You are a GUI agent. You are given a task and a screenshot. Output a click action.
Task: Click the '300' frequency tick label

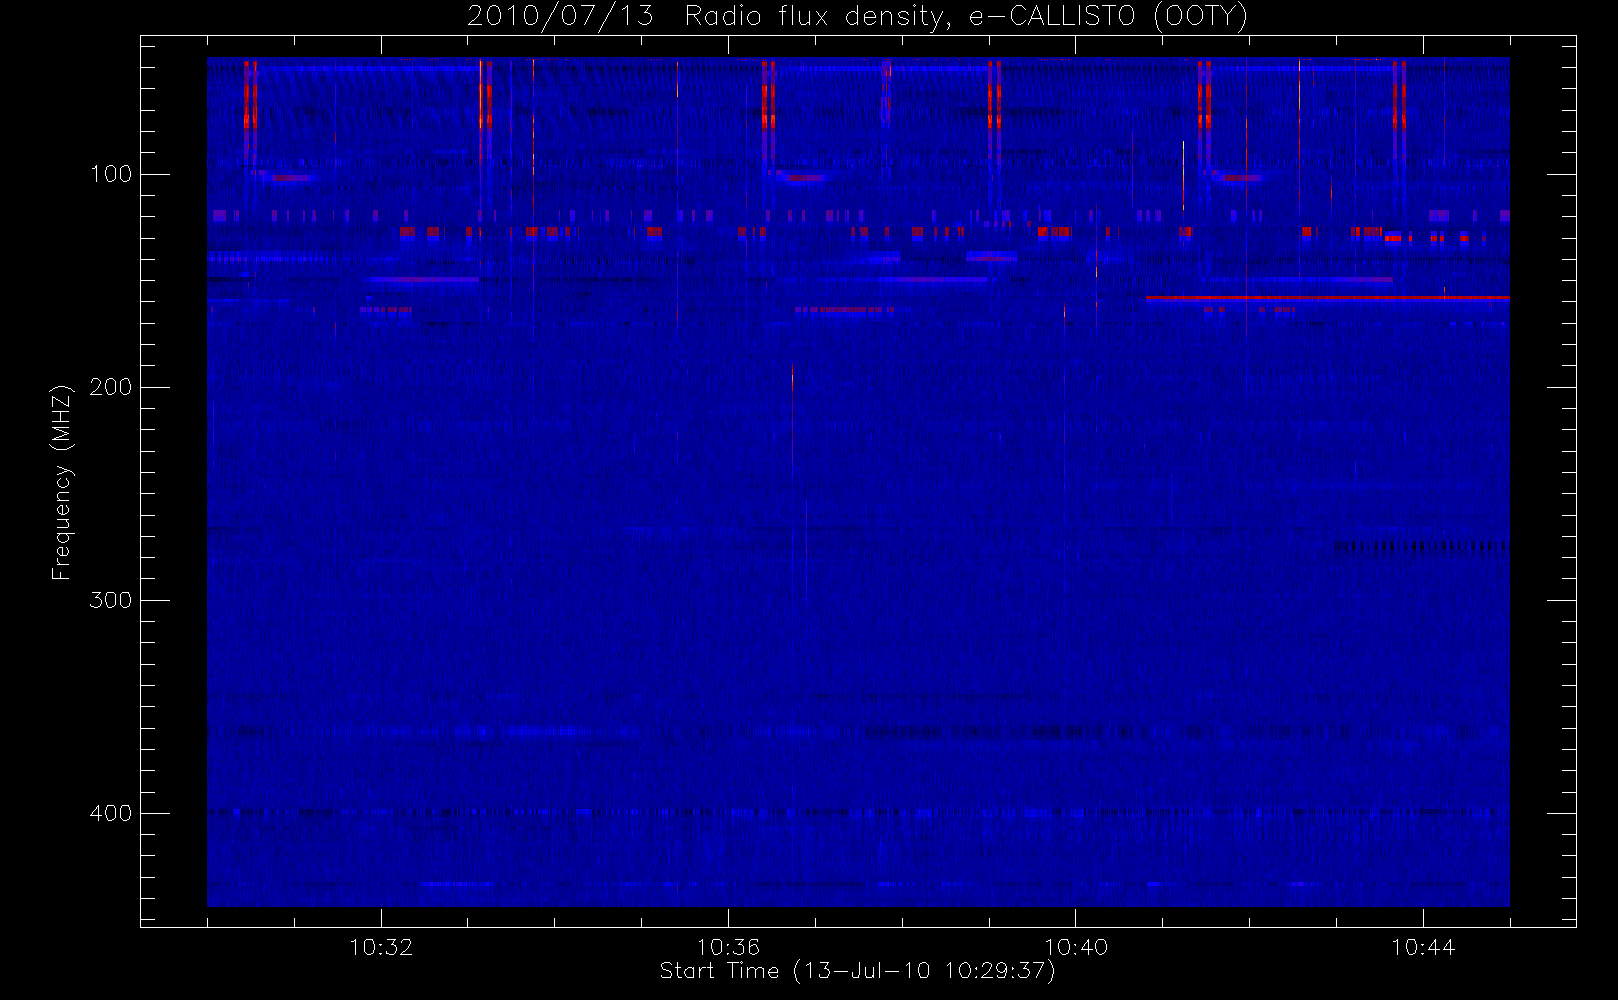click(x=110, y=600)
